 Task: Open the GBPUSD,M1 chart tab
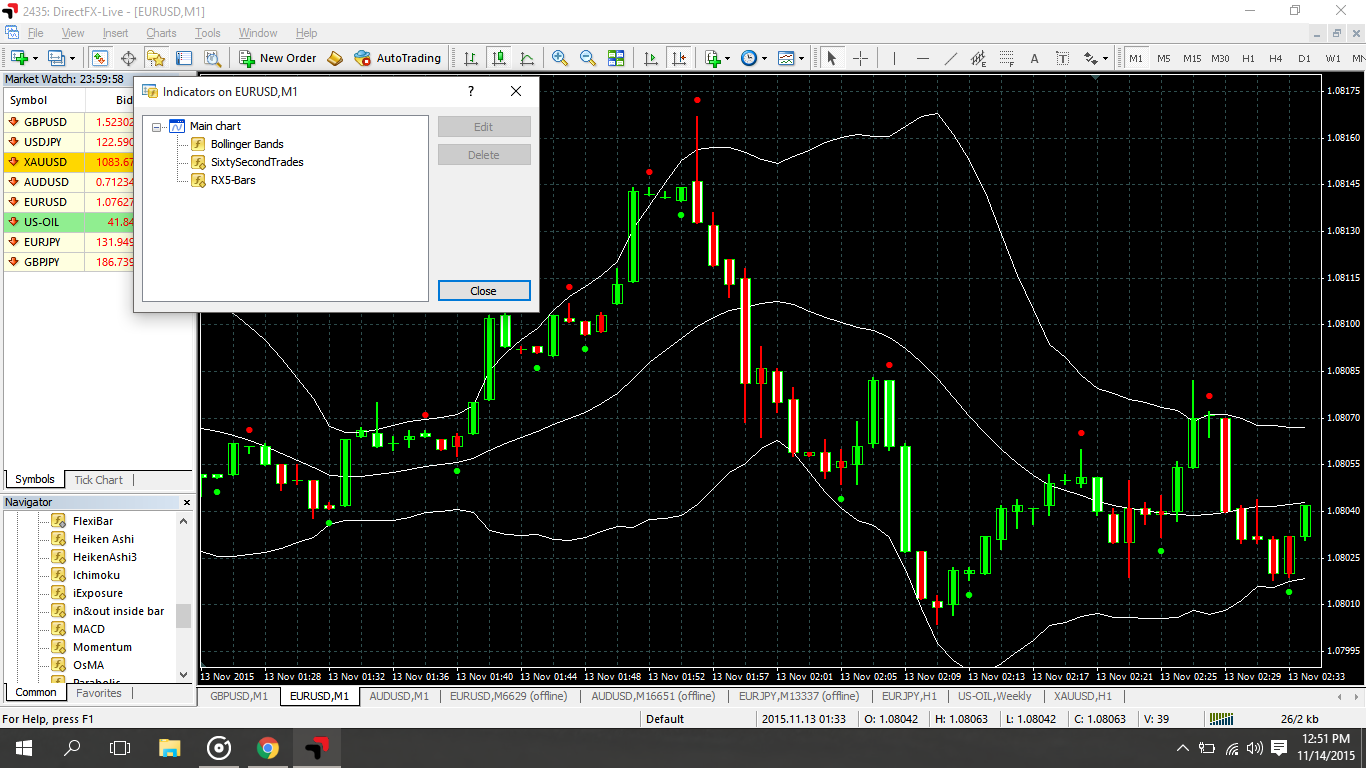[239, 696]
